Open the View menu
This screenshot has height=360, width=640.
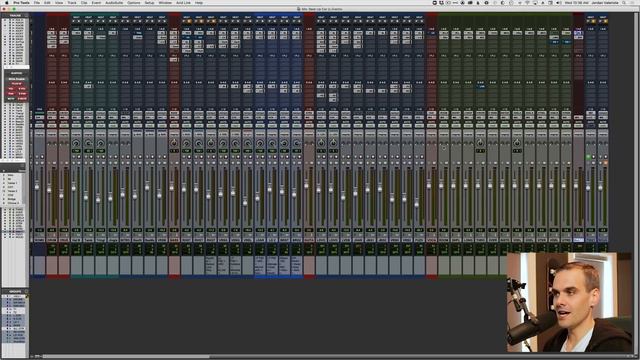[x=59, y=3]
